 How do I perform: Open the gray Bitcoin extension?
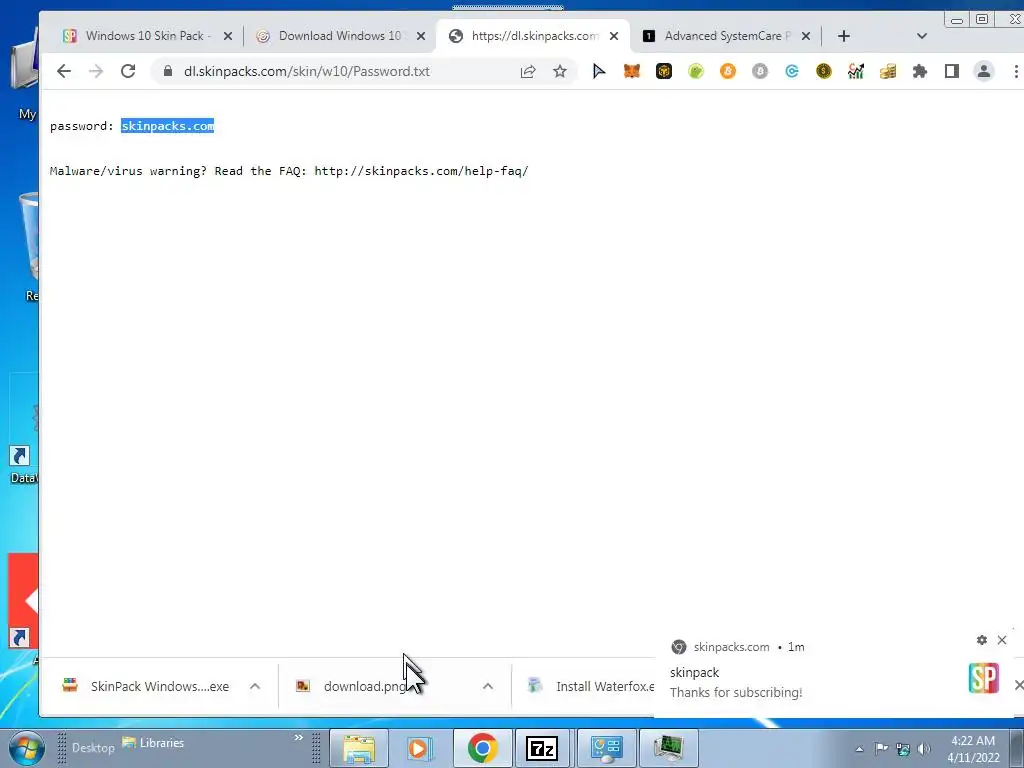click(x=760, y=71)
